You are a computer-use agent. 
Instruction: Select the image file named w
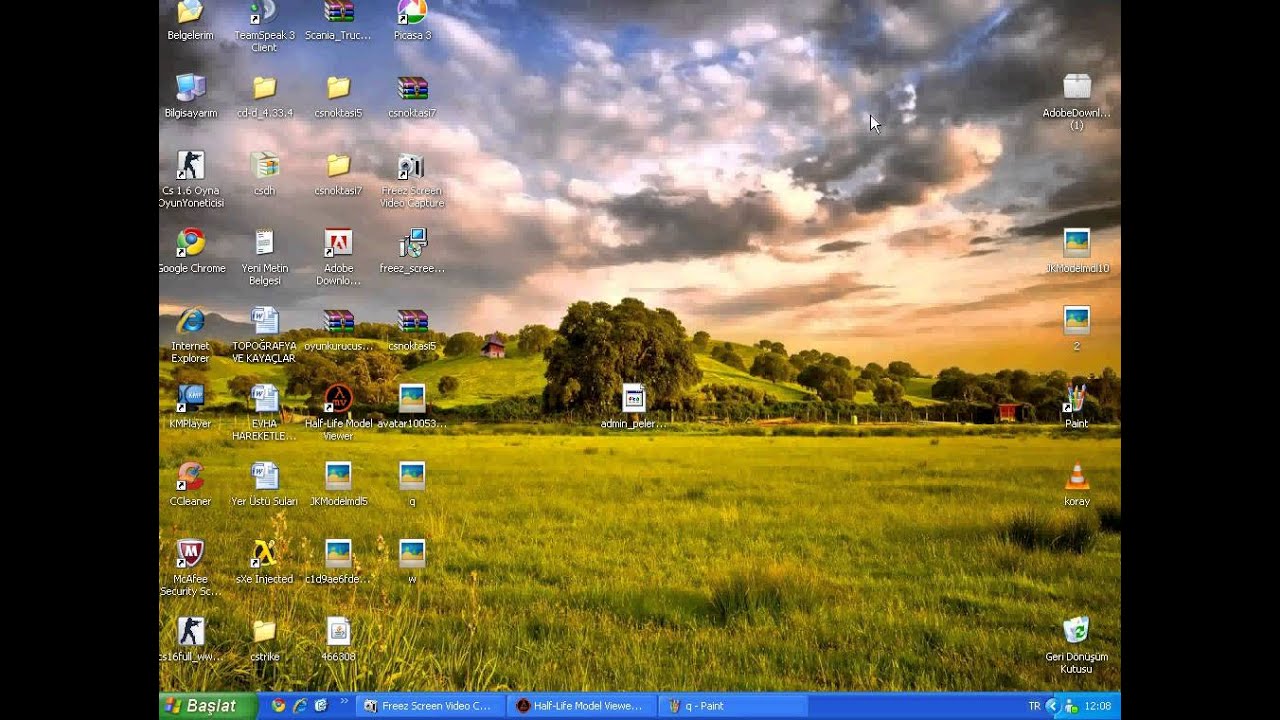click(412, 555)
